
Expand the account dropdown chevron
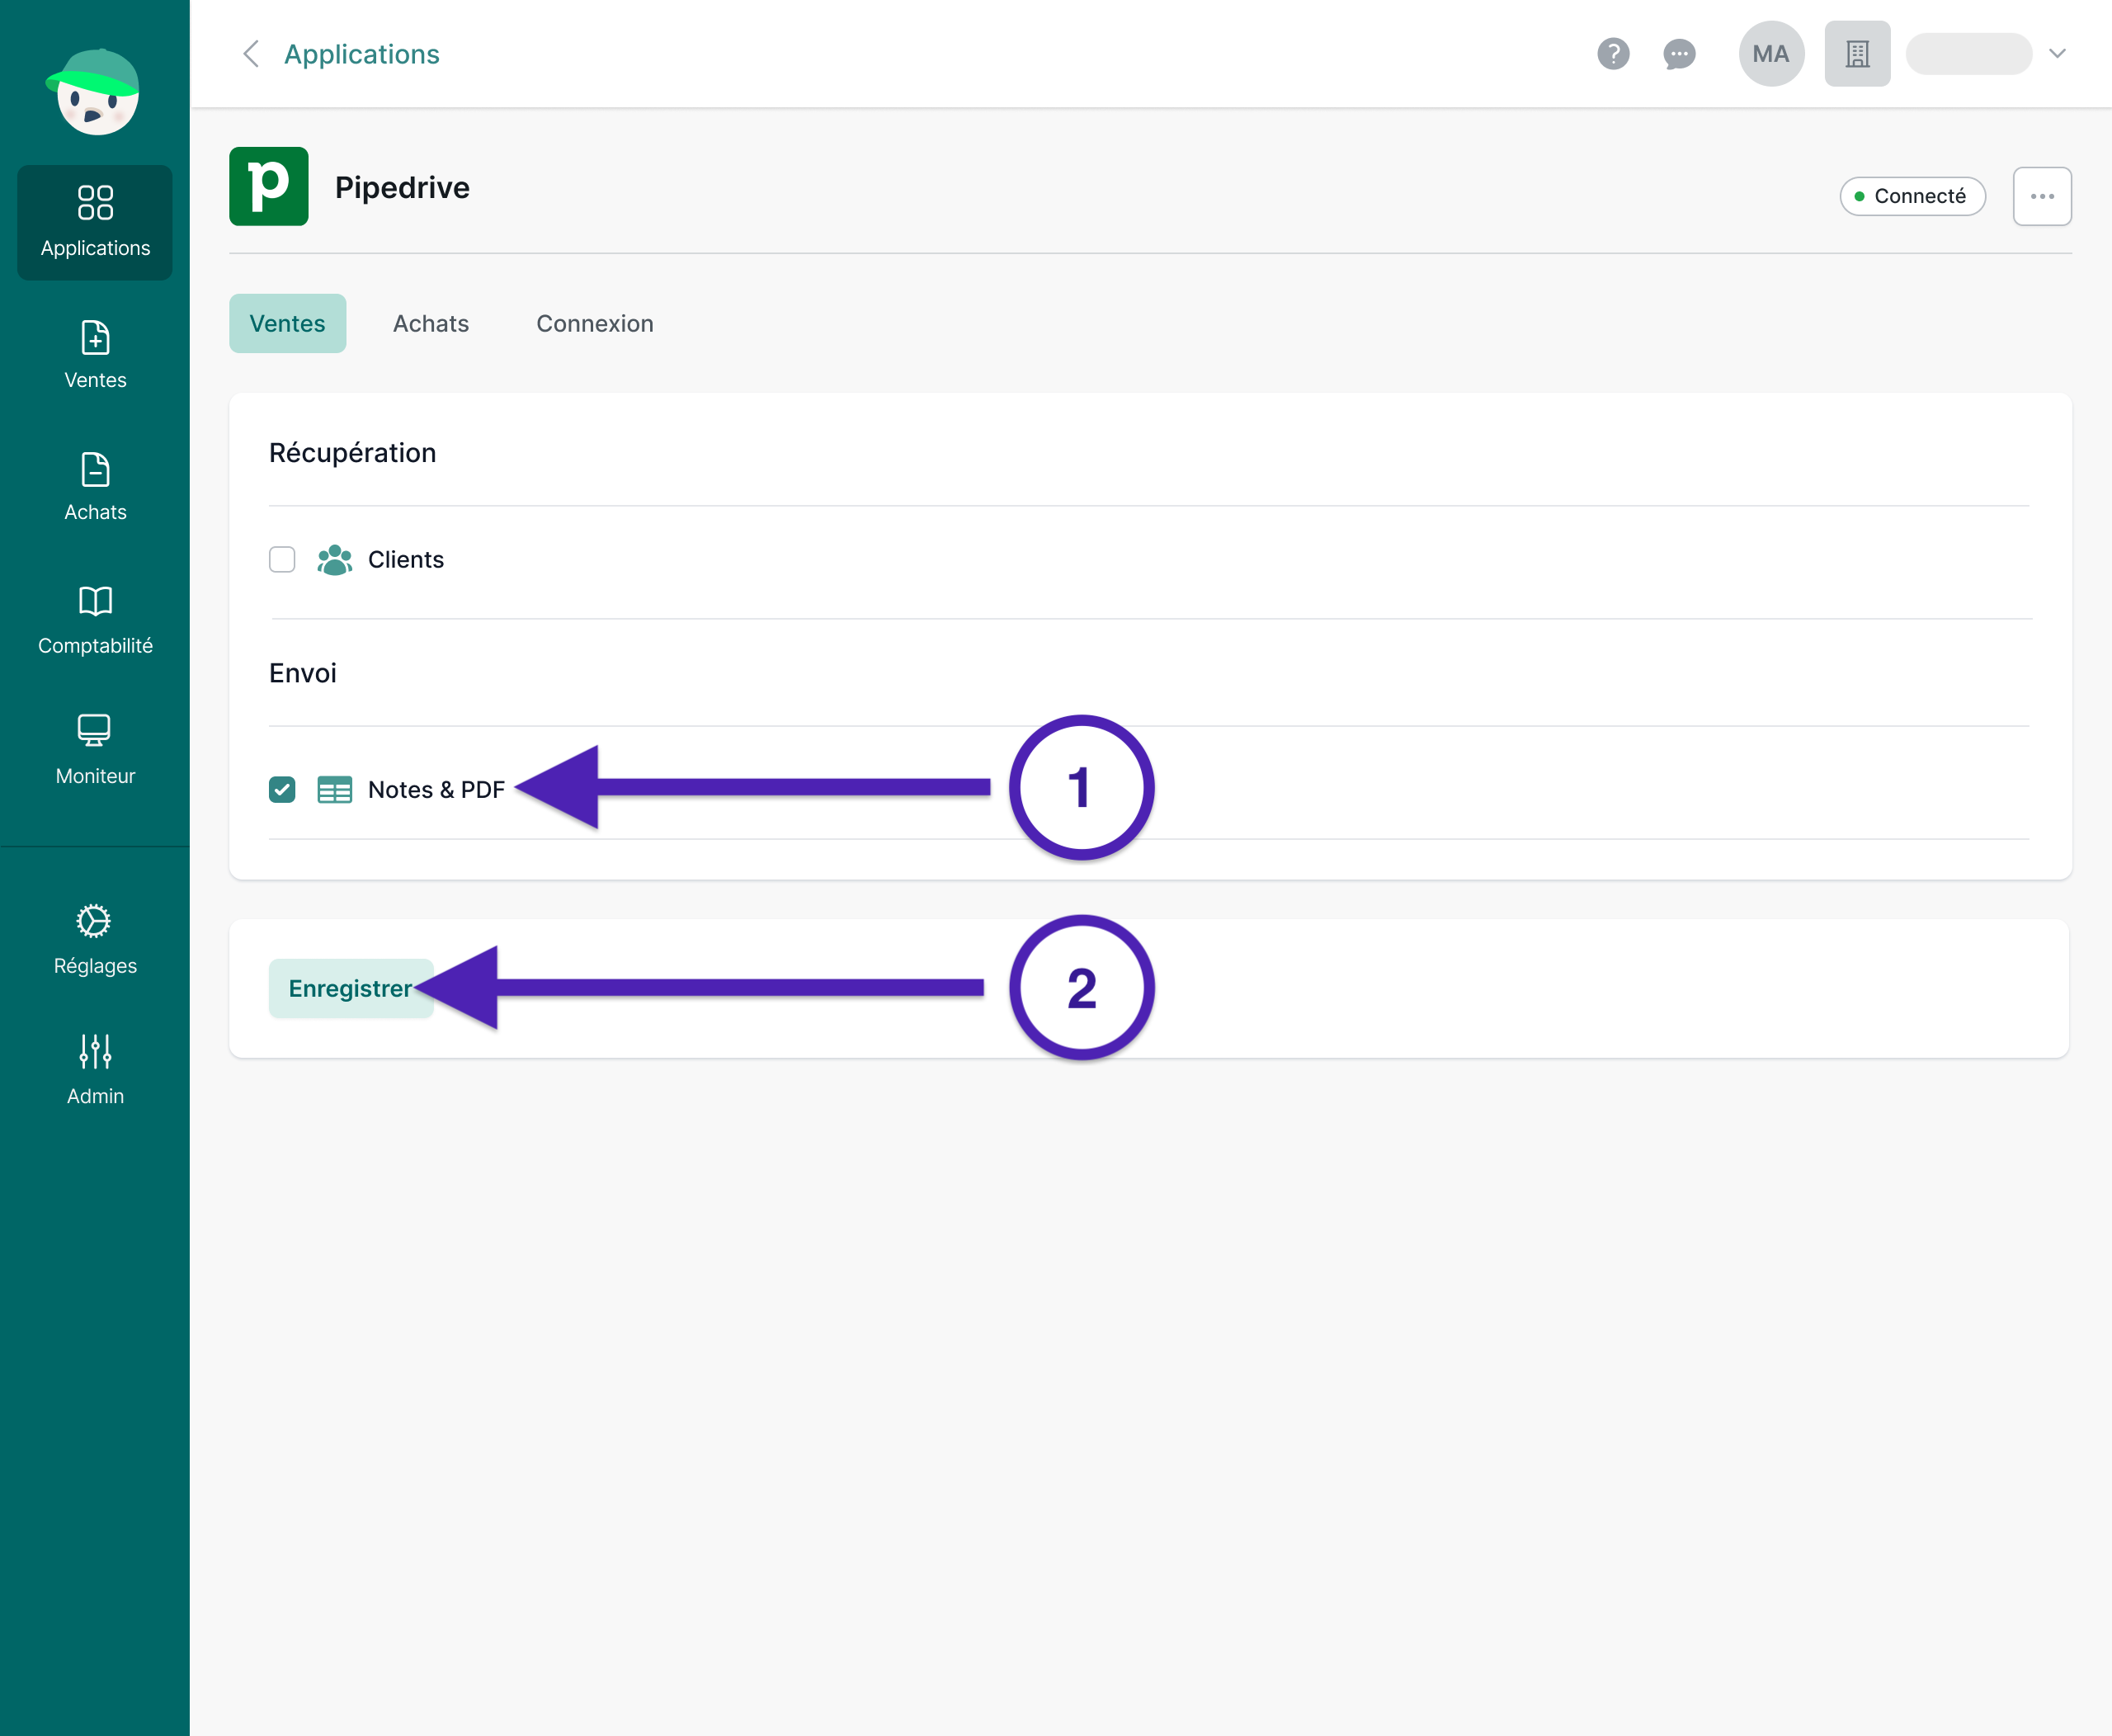point(2057,54)
